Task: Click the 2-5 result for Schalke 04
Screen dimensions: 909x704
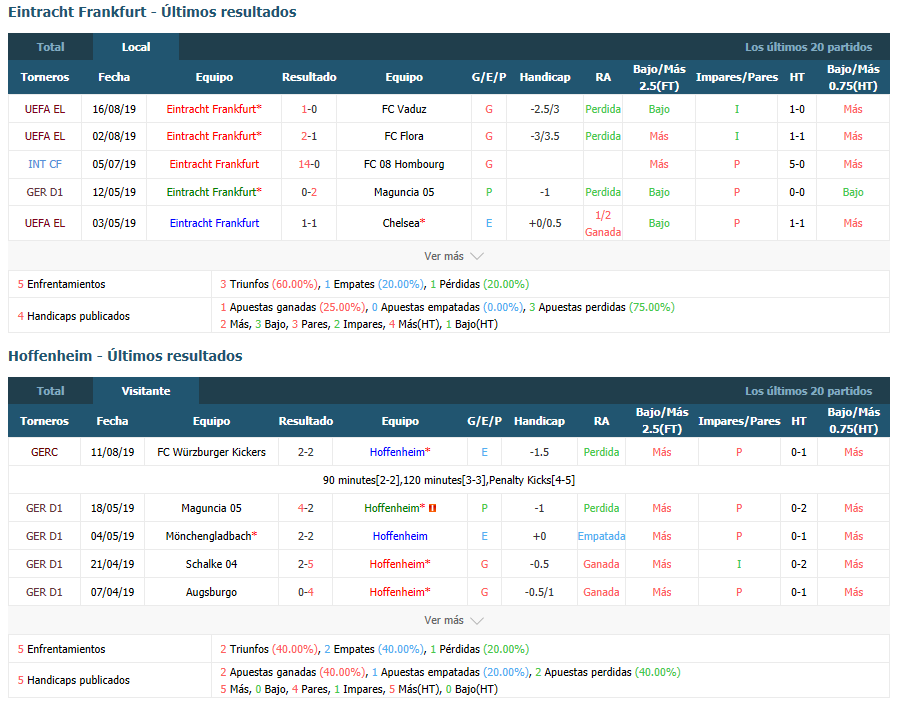Action: click(x=306, y=564)
